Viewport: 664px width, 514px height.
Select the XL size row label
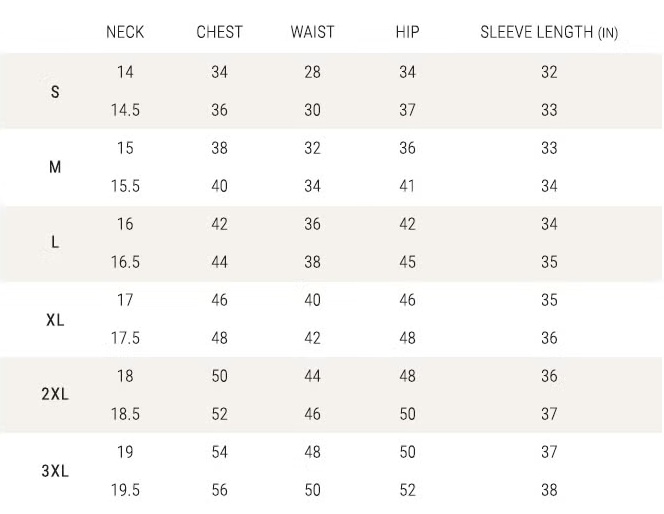pos(55,320)
